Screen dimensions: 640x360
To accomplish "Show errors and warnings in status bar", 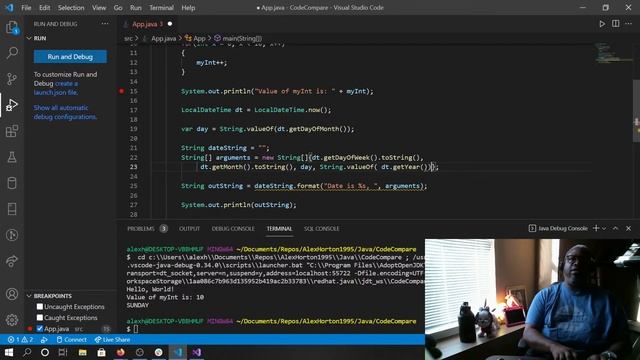I will tap(20, 340).
